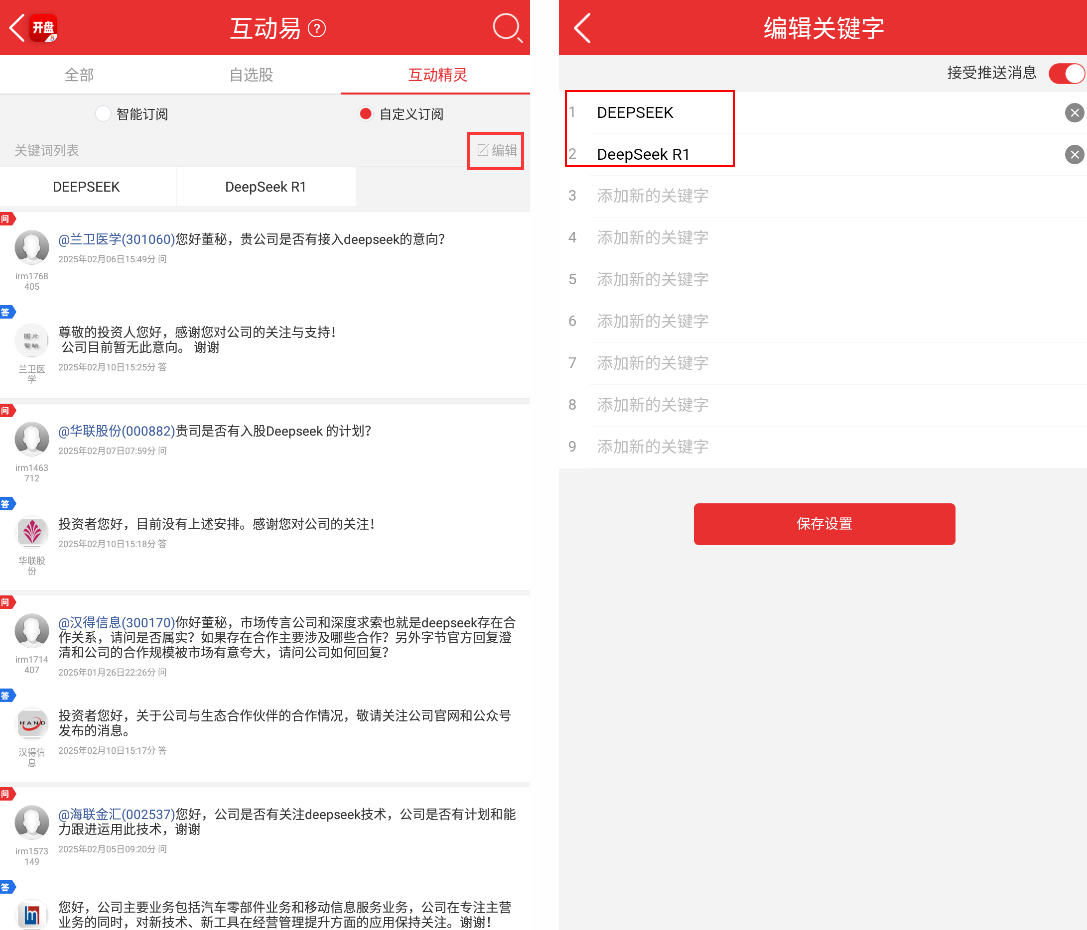1087x930 pixels.
Task: Select the 智能订阅 radio option
Action: (x=103, y=114)
